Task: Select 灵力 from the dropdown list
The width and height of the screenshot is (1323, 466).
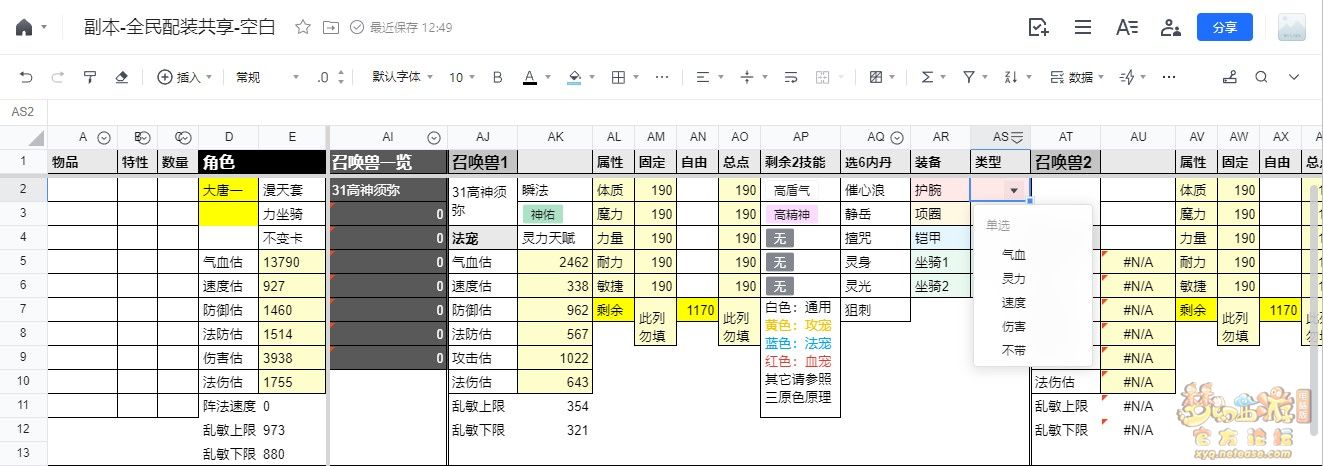Action: tap(1014, 279)
